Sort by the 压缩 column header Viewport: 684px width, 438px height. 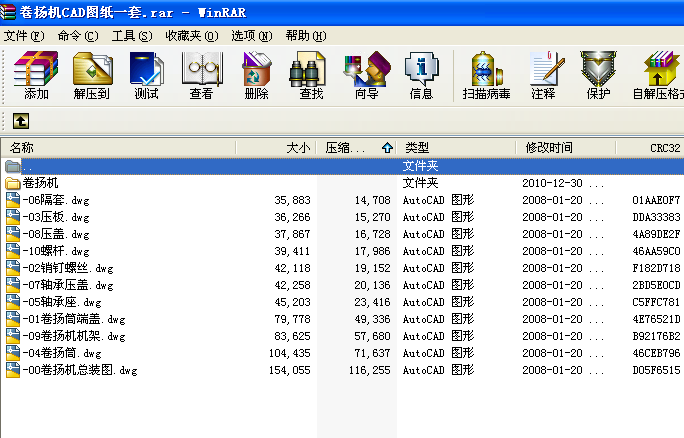click(356, 148)
